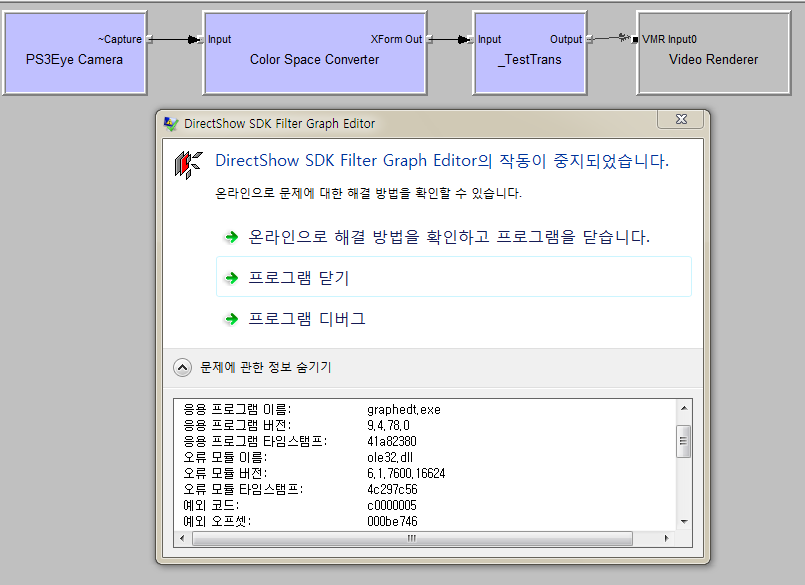Choose 프로그램 디버그 to debug the program
Viewport: 805px width, 585px height.
coord(307,319)
